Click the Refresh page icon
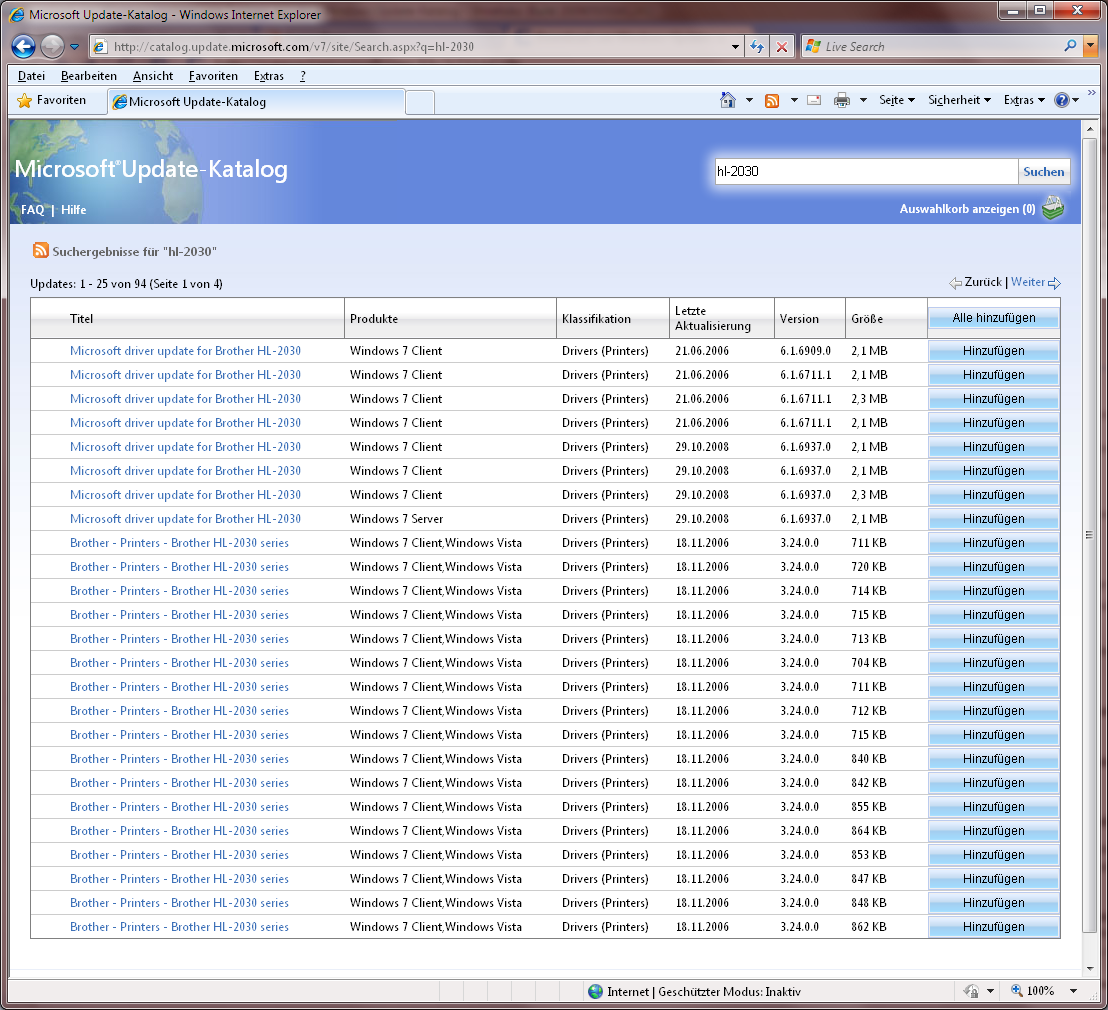This screenshot has height=1010, width=1108. pos(757,47)
